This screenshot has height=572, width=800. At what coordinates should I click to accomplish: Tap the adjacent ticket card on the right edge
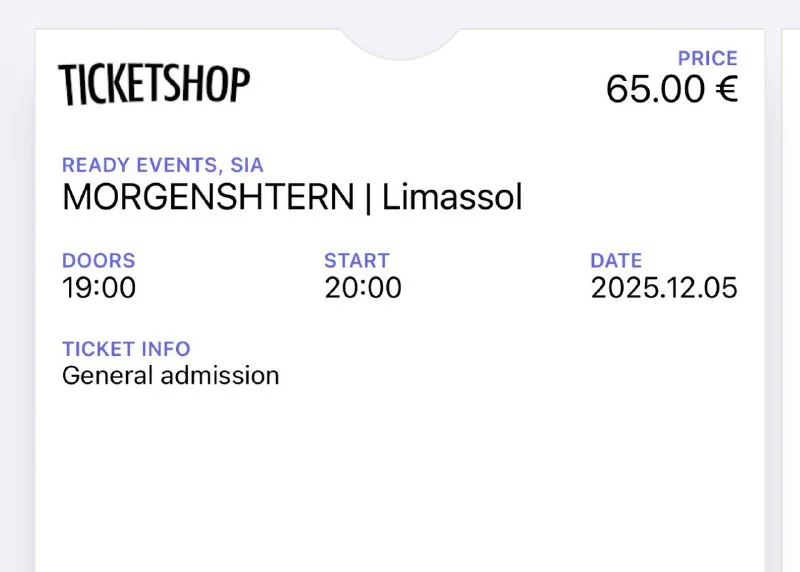[790, 300]
